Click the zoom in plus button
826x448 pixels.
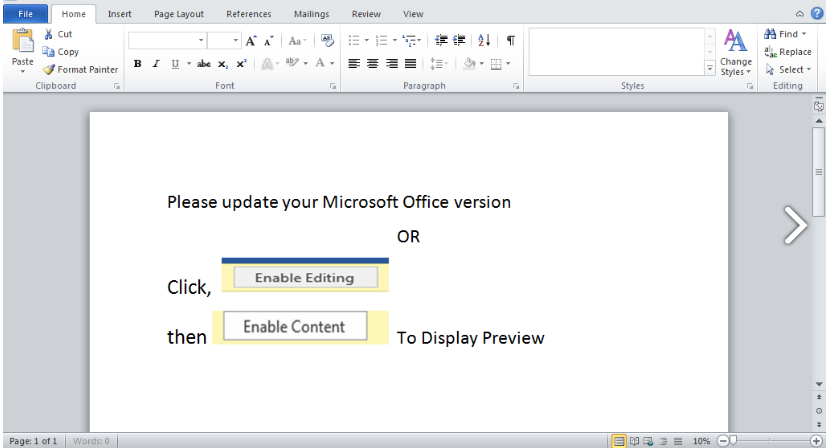[816, 441]
